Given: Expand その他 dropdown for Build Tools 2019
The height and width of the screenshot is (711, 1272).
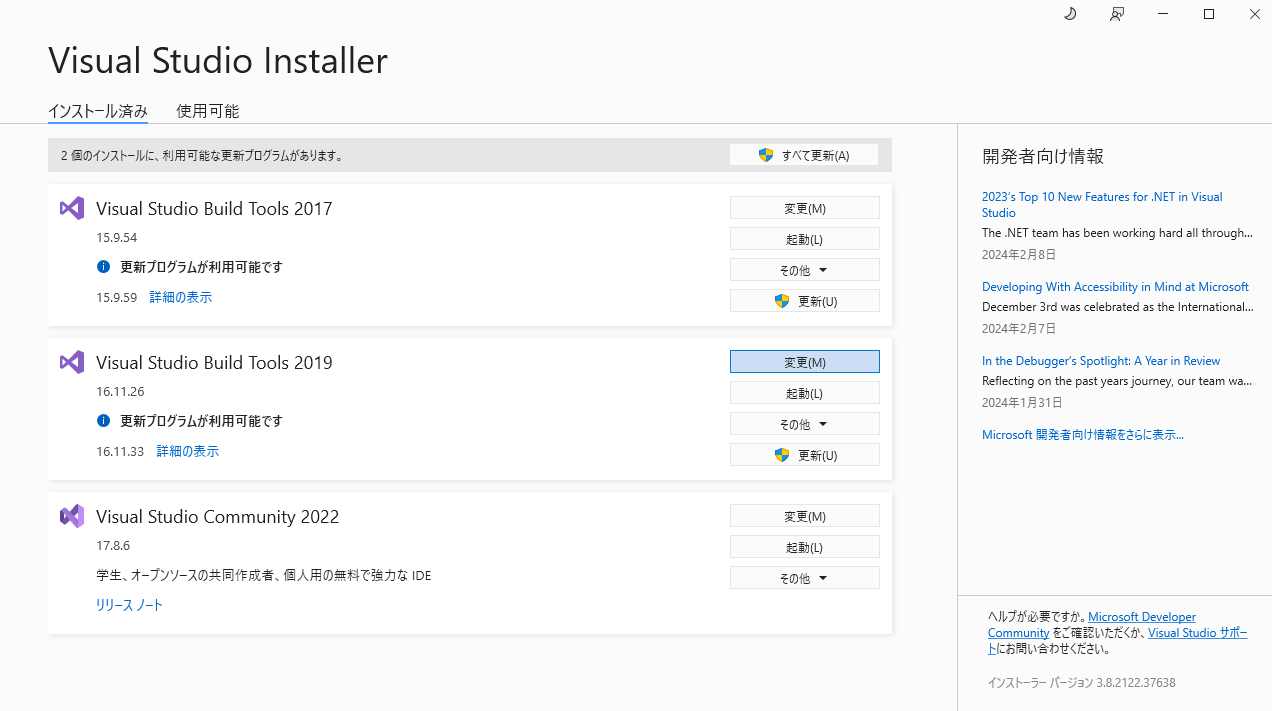Looking at the screenshot, I should pyautogui.click(x=804, y=424).
